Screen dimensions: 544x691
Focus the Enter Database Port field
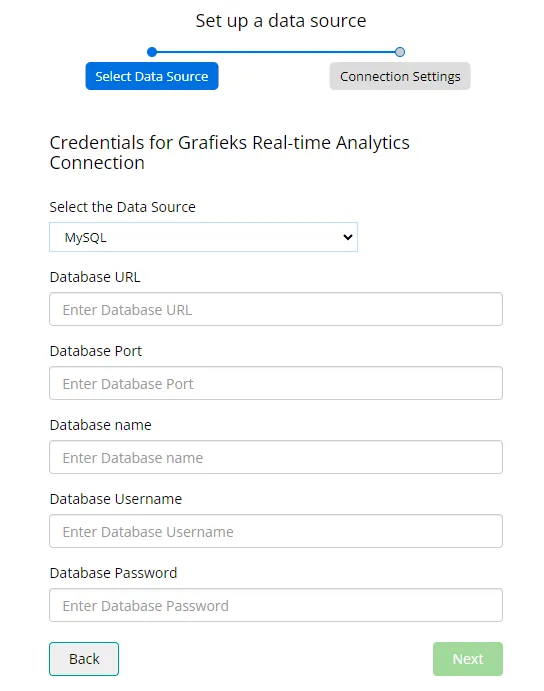[x=276, y=383]
